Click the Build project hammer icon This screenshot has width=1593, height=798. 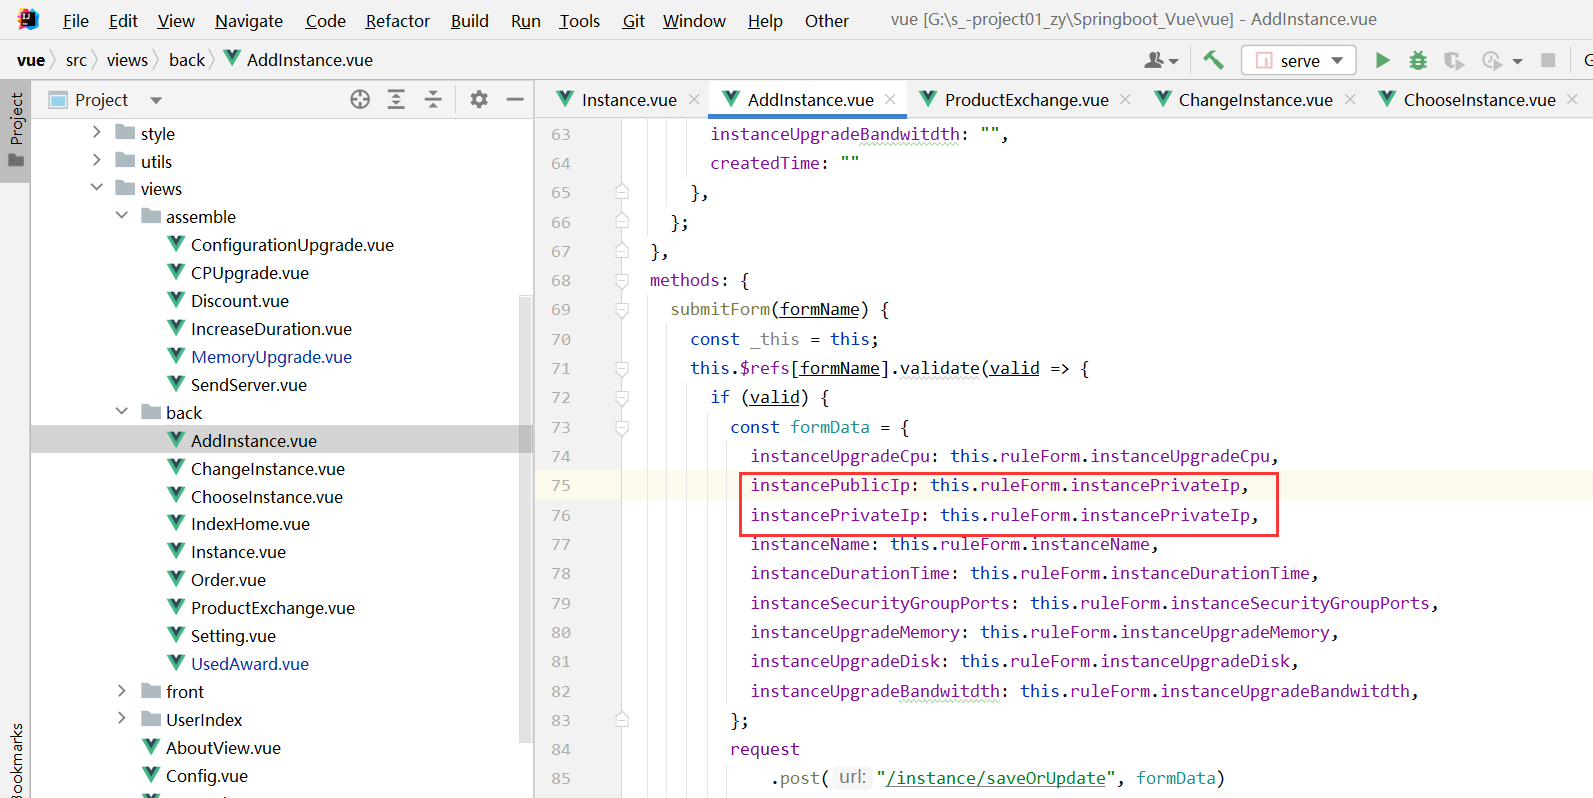(1213, 60)
